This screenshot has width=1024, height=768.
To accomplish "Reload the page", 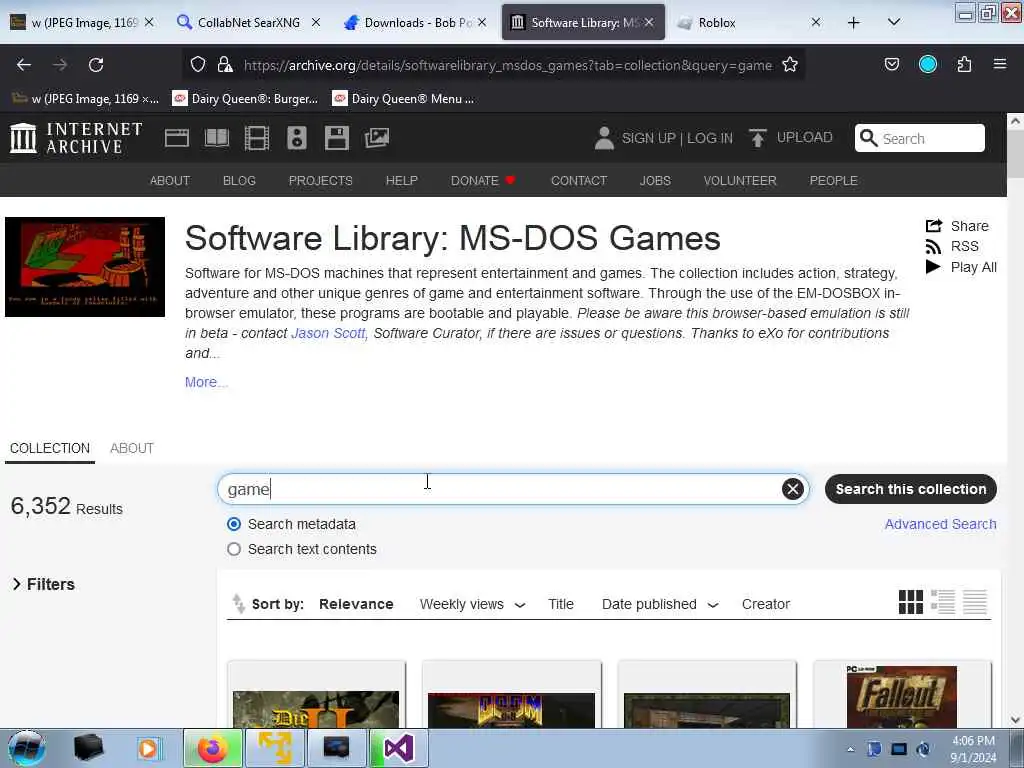I will pos(96,65).
